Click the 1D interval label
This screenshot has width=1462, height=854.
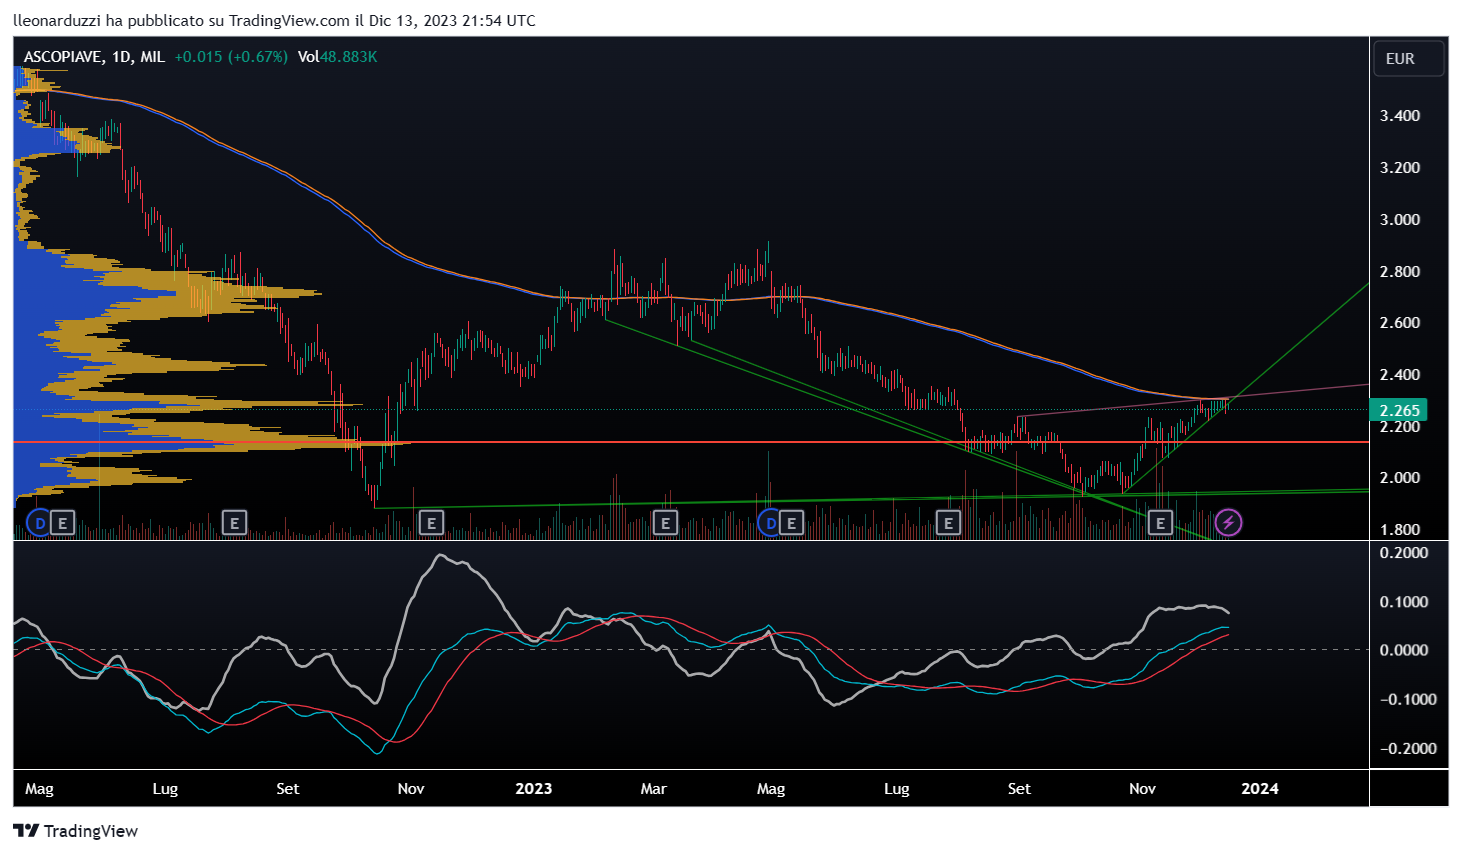pyautogui.click(x=122, y=57)
